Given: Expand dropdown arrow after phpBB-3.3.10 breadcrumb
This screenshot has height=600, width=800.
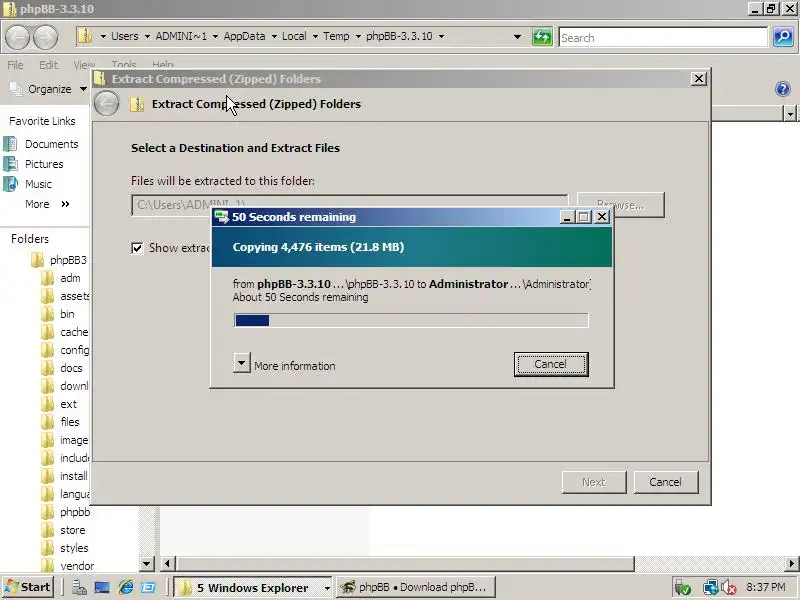Looking at the screenshot, I should [441, 36].
